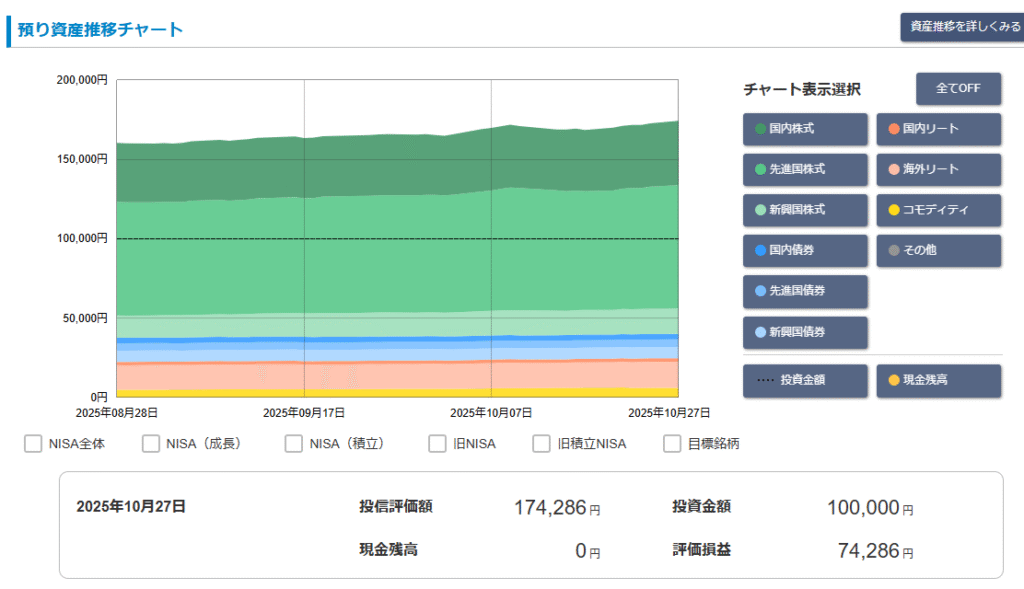
Task: Toggle the 国内債券 chart display
Action: pos(805,251)
